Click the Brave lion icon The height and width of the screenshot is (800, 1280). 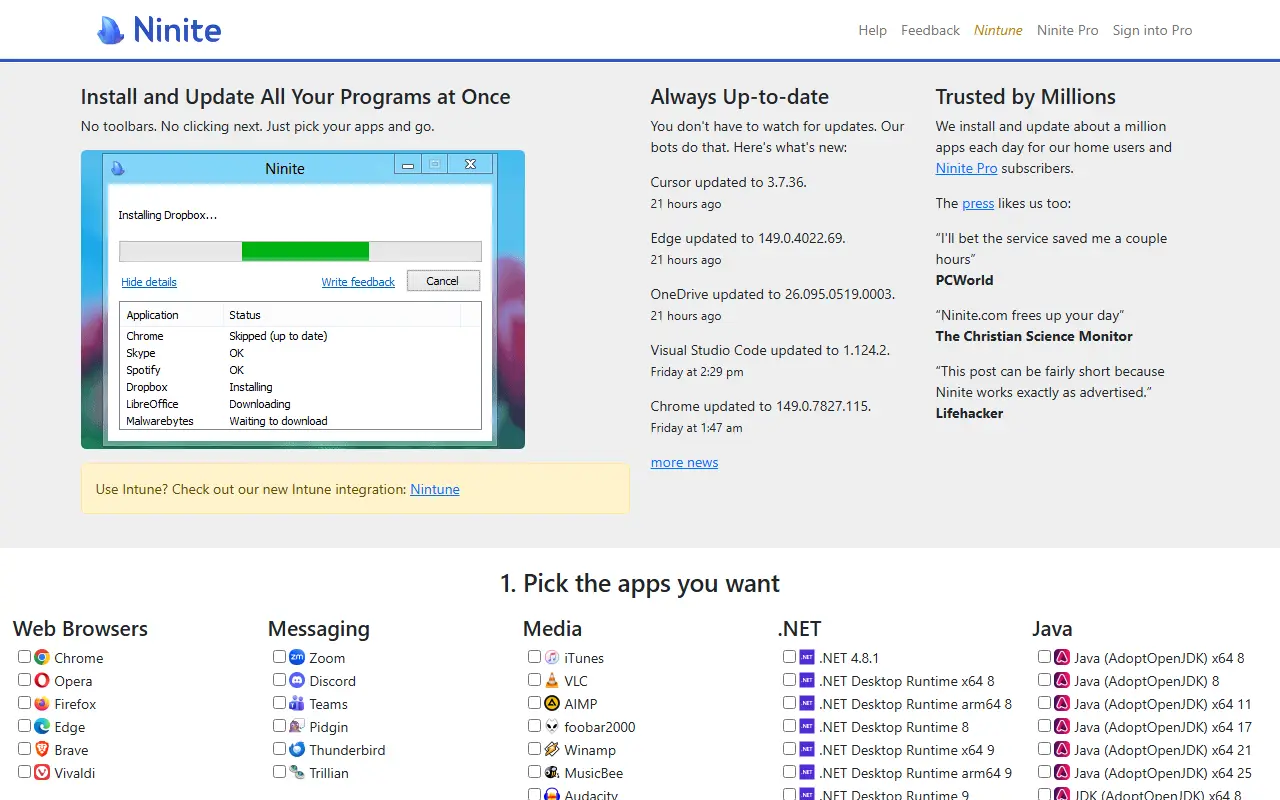42,749
